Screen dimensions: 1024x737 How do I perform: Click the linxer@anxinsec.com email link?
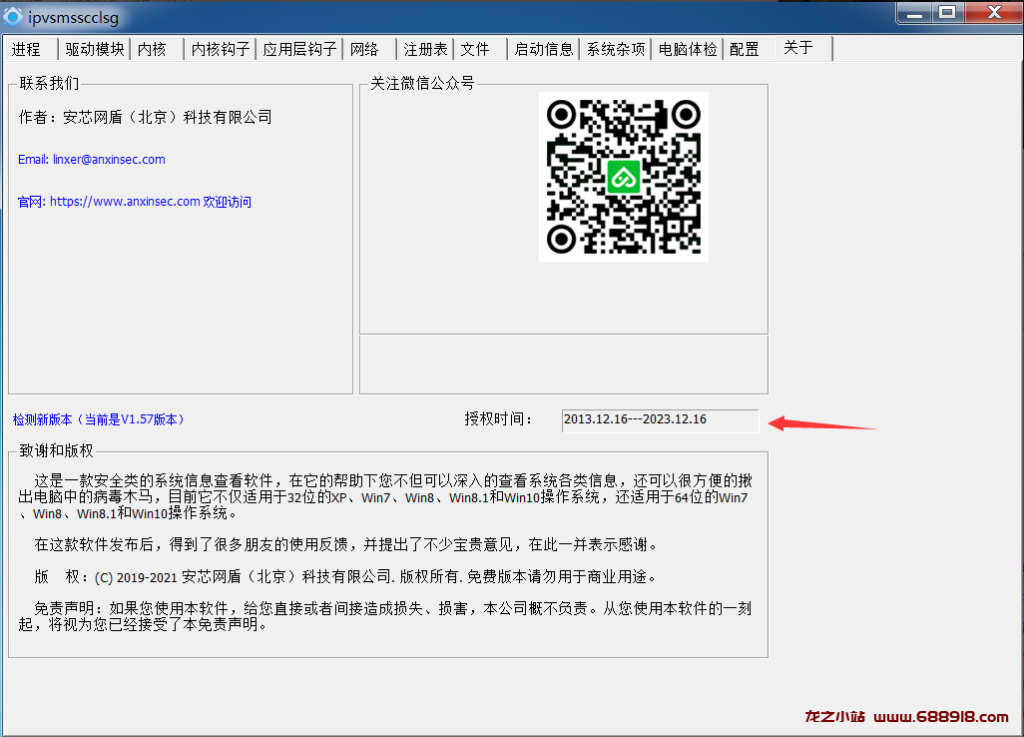click(91, 159)
